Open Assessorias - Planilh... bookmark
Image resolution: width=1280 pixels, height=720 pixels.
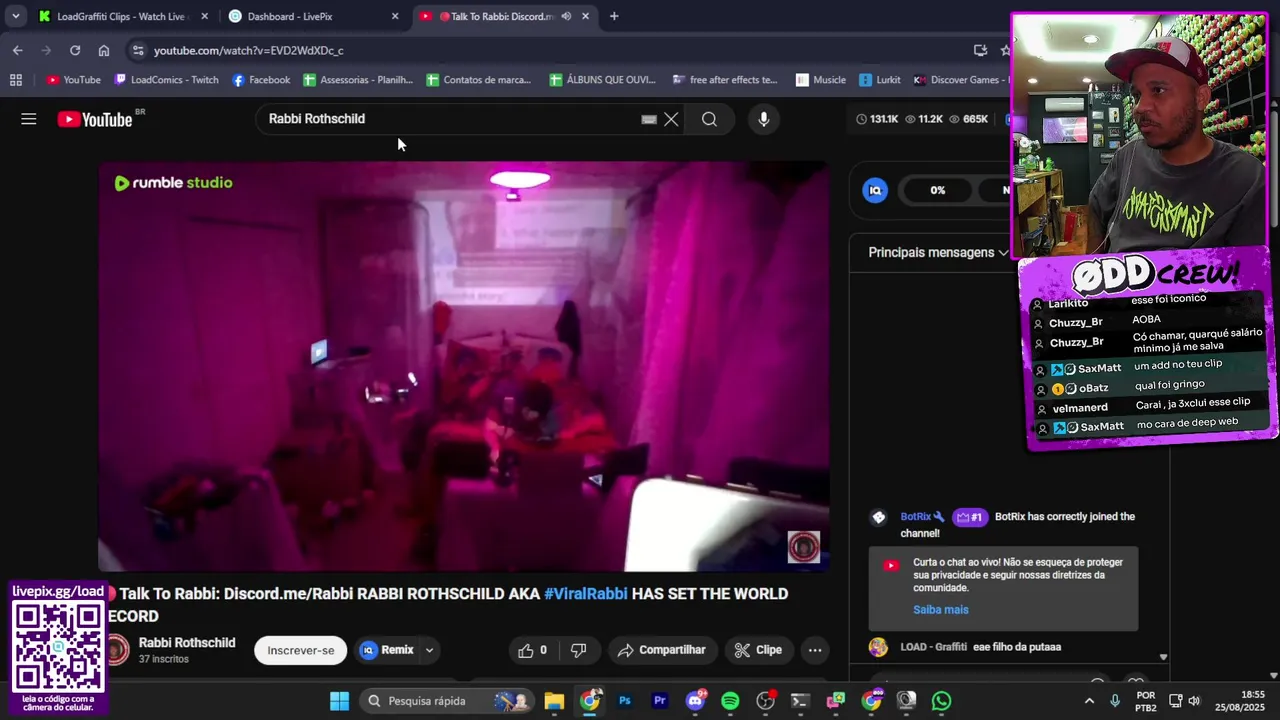coord(358,80)
